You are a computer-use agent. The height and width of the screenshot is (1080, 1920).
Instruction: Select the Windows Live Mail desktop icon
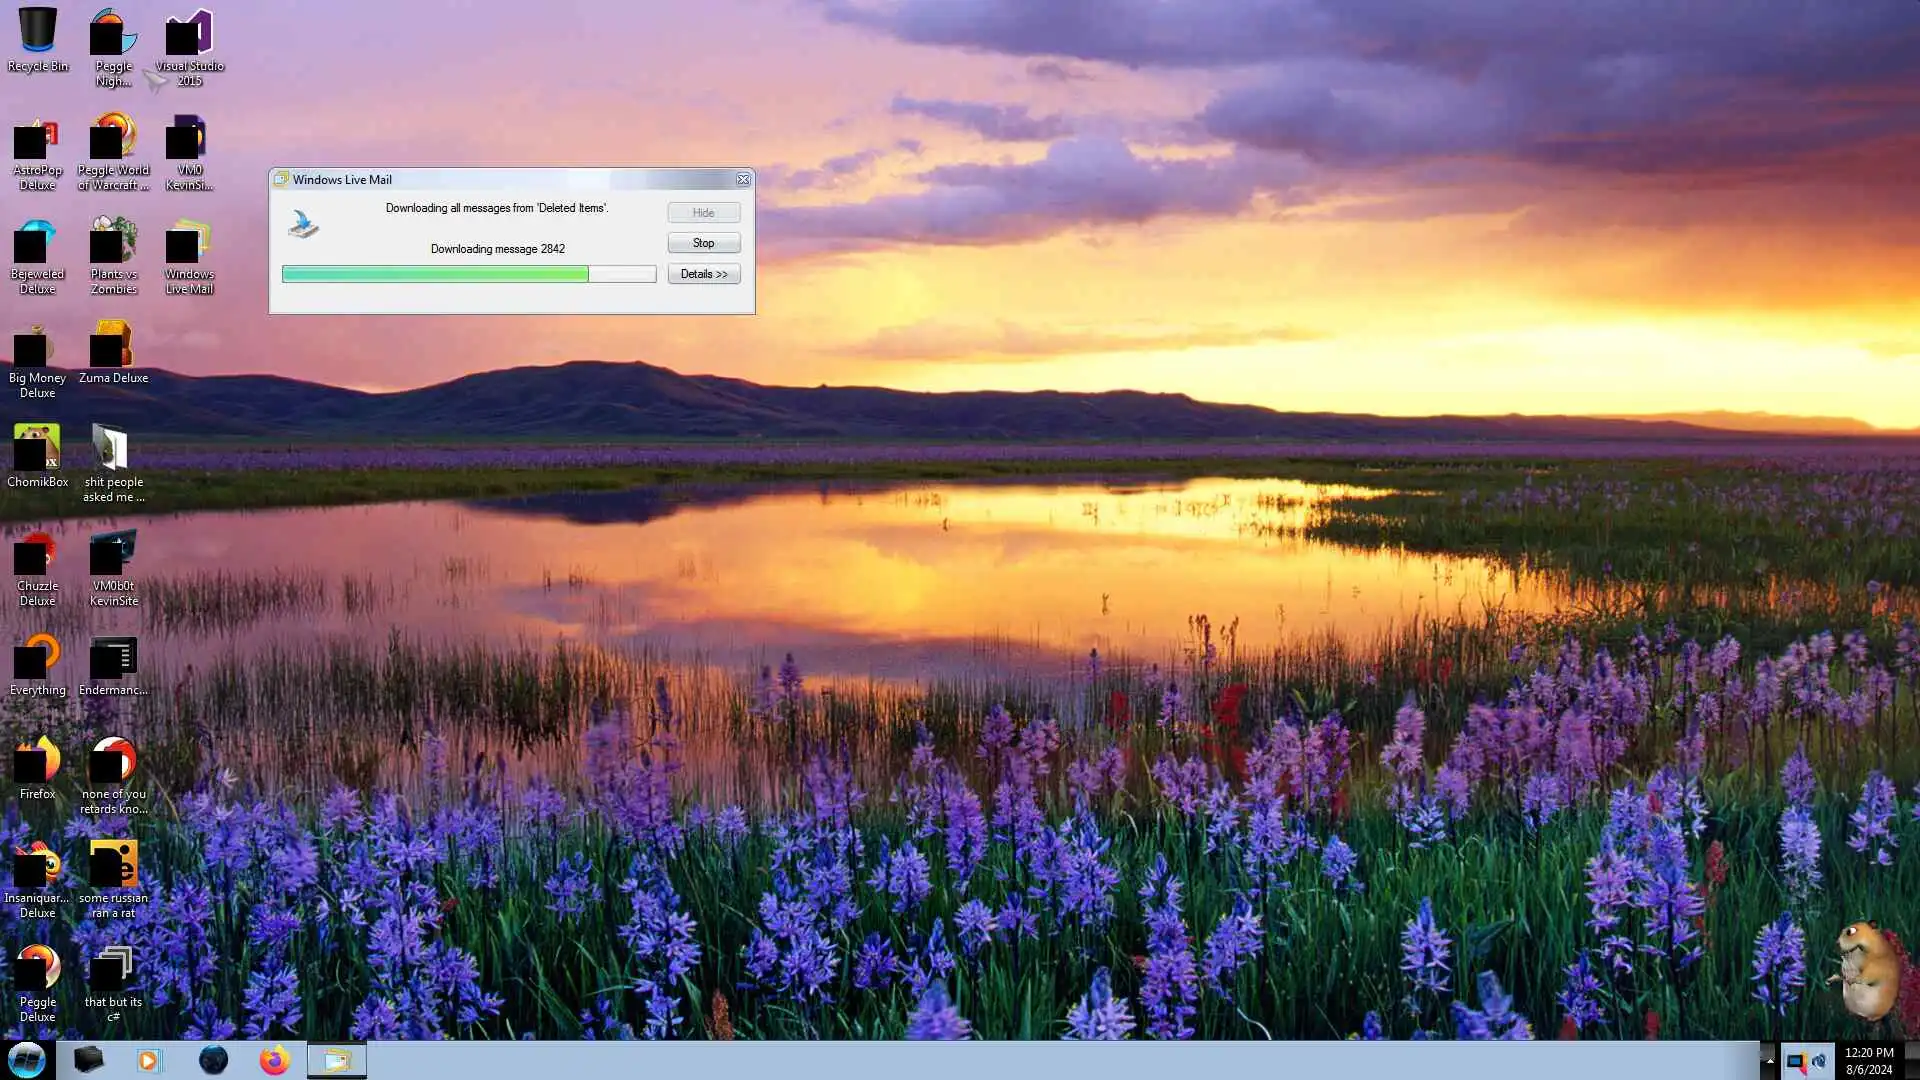[189, 254]
